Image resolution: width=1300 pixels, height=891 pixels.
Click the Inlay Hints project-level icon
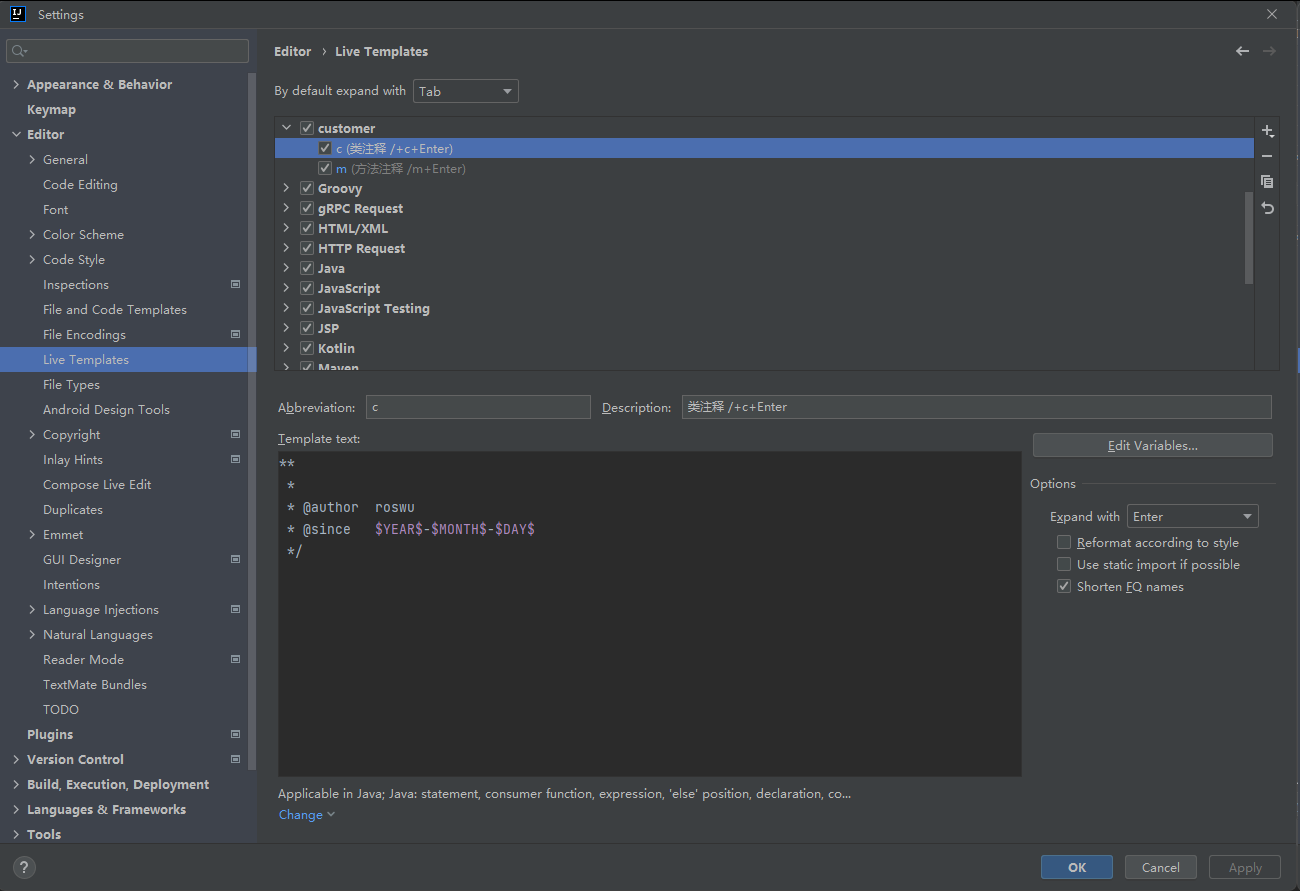pyautogui.click(x=236, y=459)
